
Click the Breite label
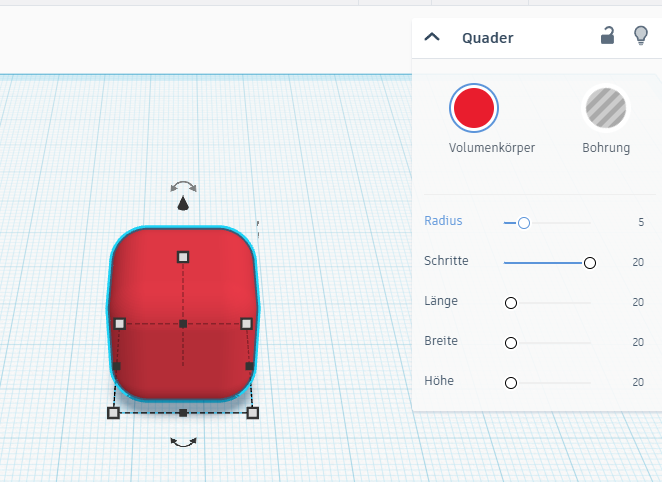(x=441, y=341)
